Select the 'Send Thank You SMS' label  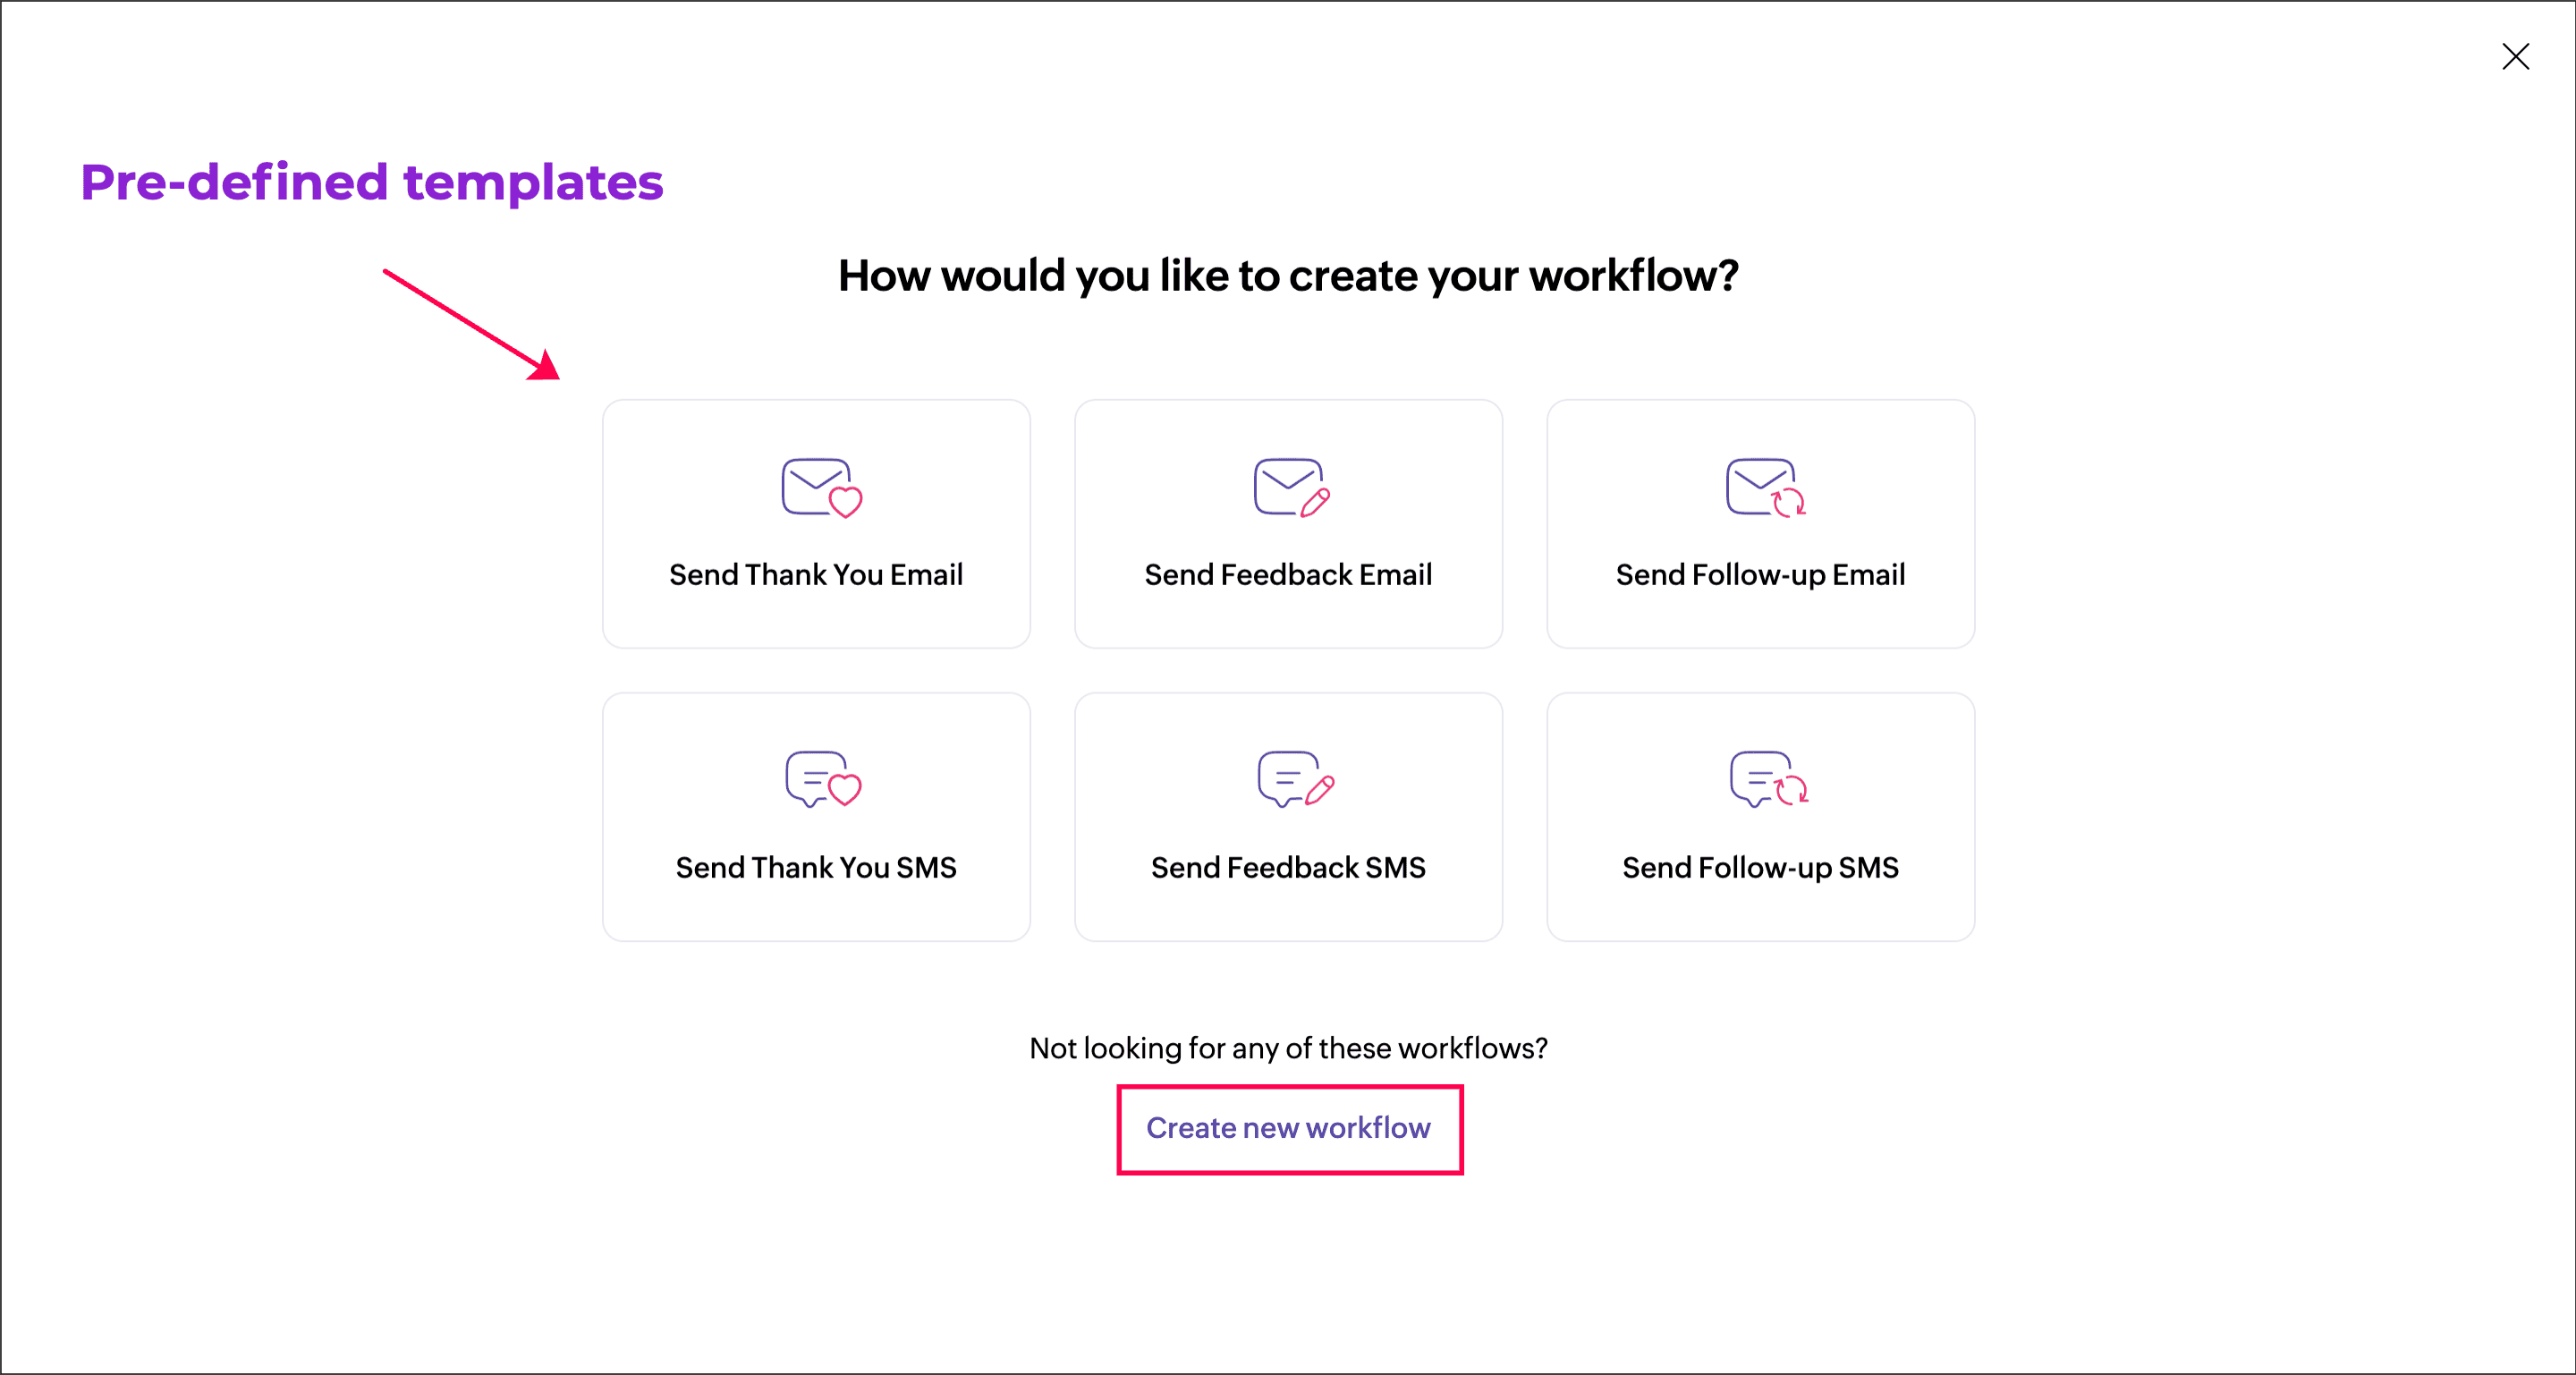point(816,868)
